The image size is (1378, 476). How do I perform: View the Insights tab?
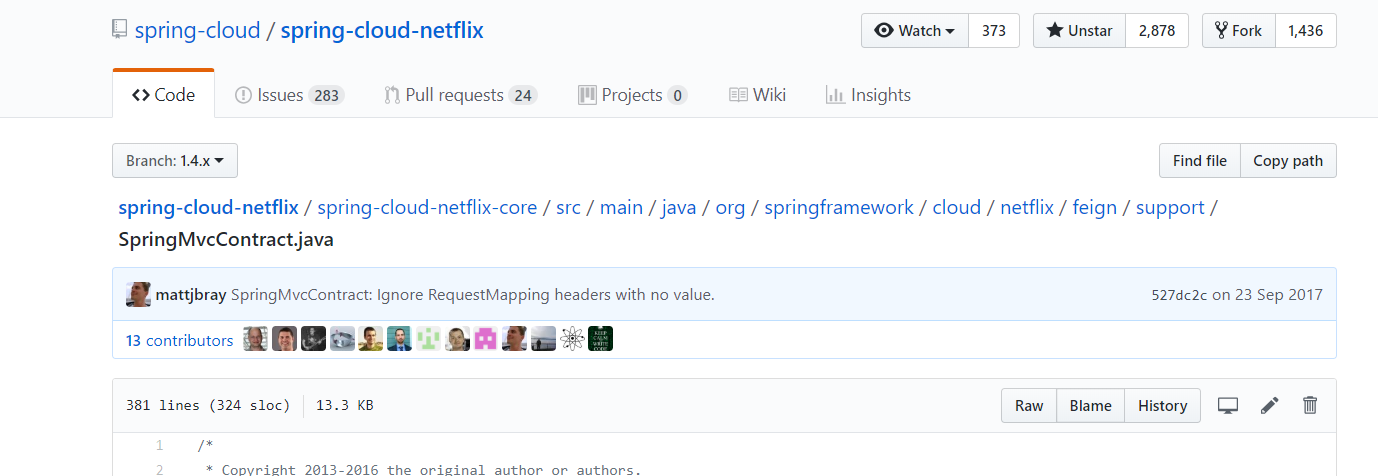pos(868,95)
